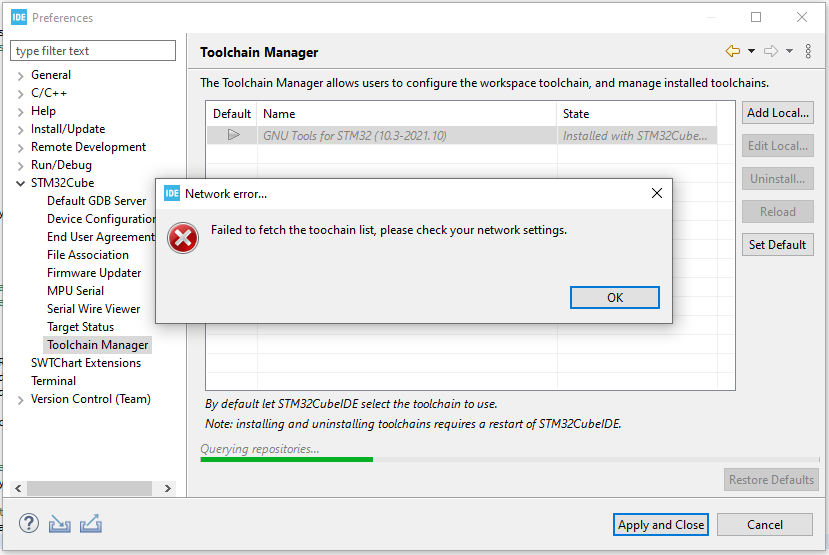829x555 pixels.
Task: Select Serial Wire Viewer page
Action: click(x=94, y=309)
